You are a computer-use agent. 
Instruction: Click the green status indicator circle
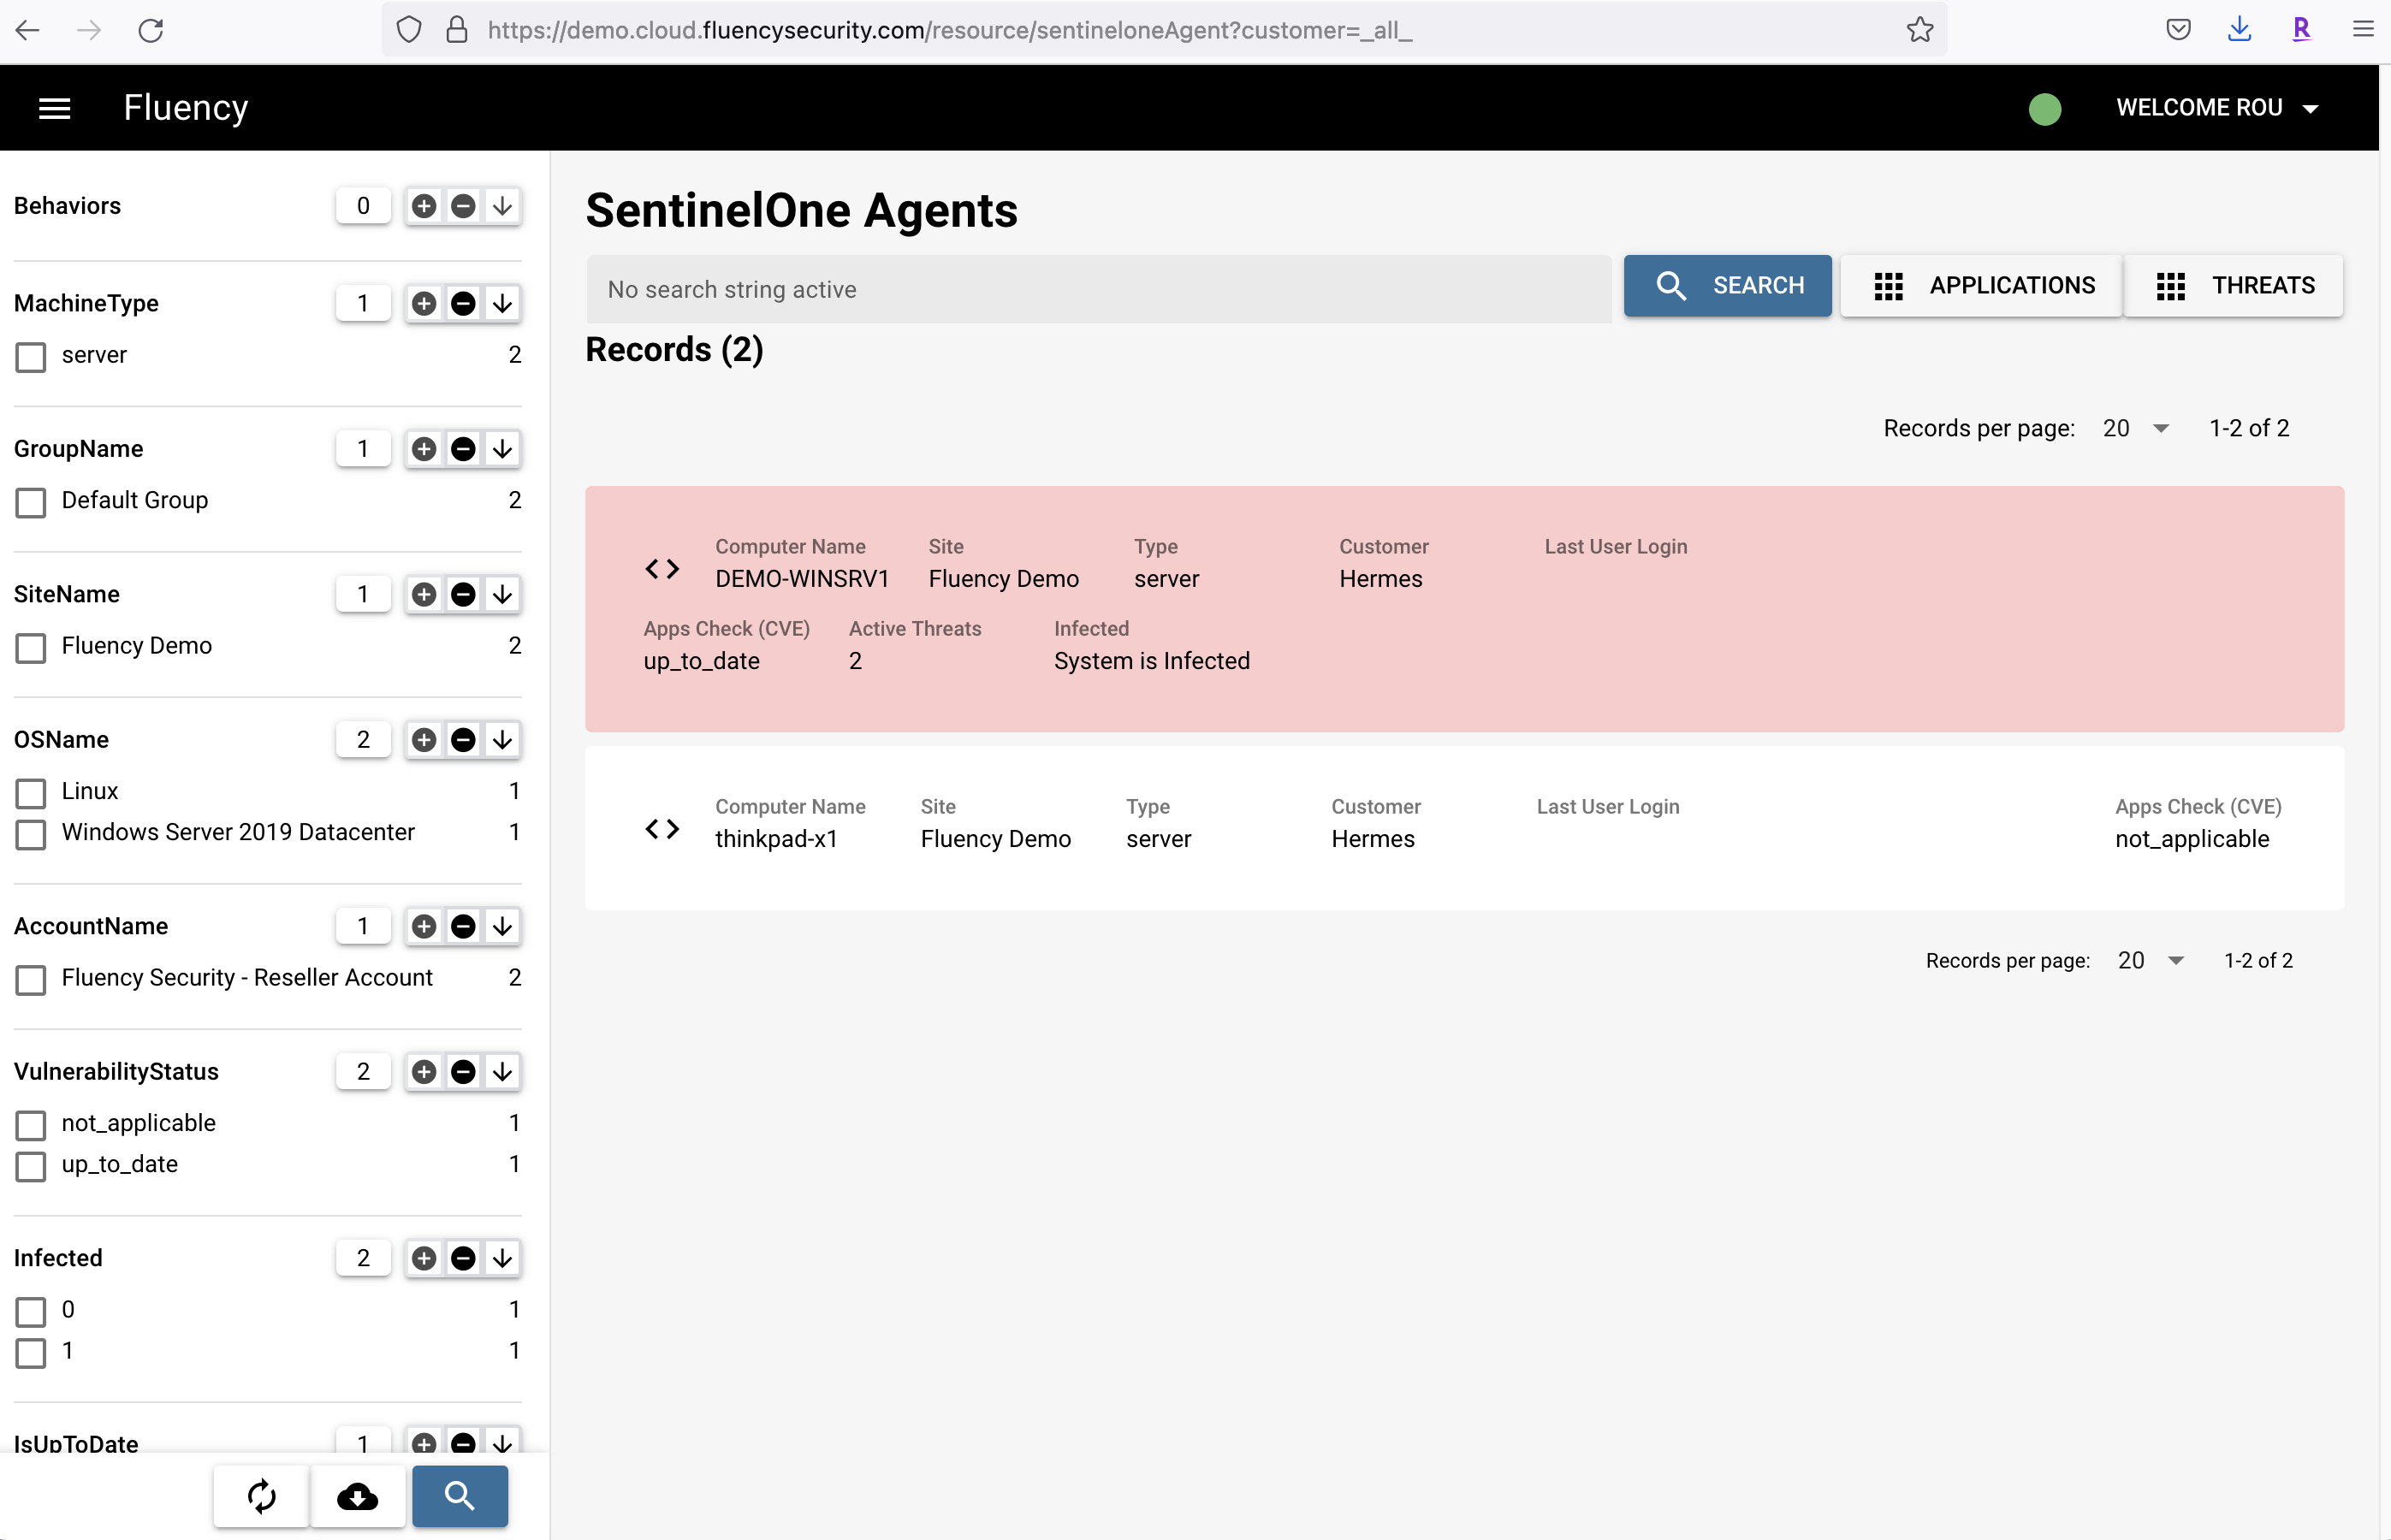tap(2044, 108)
